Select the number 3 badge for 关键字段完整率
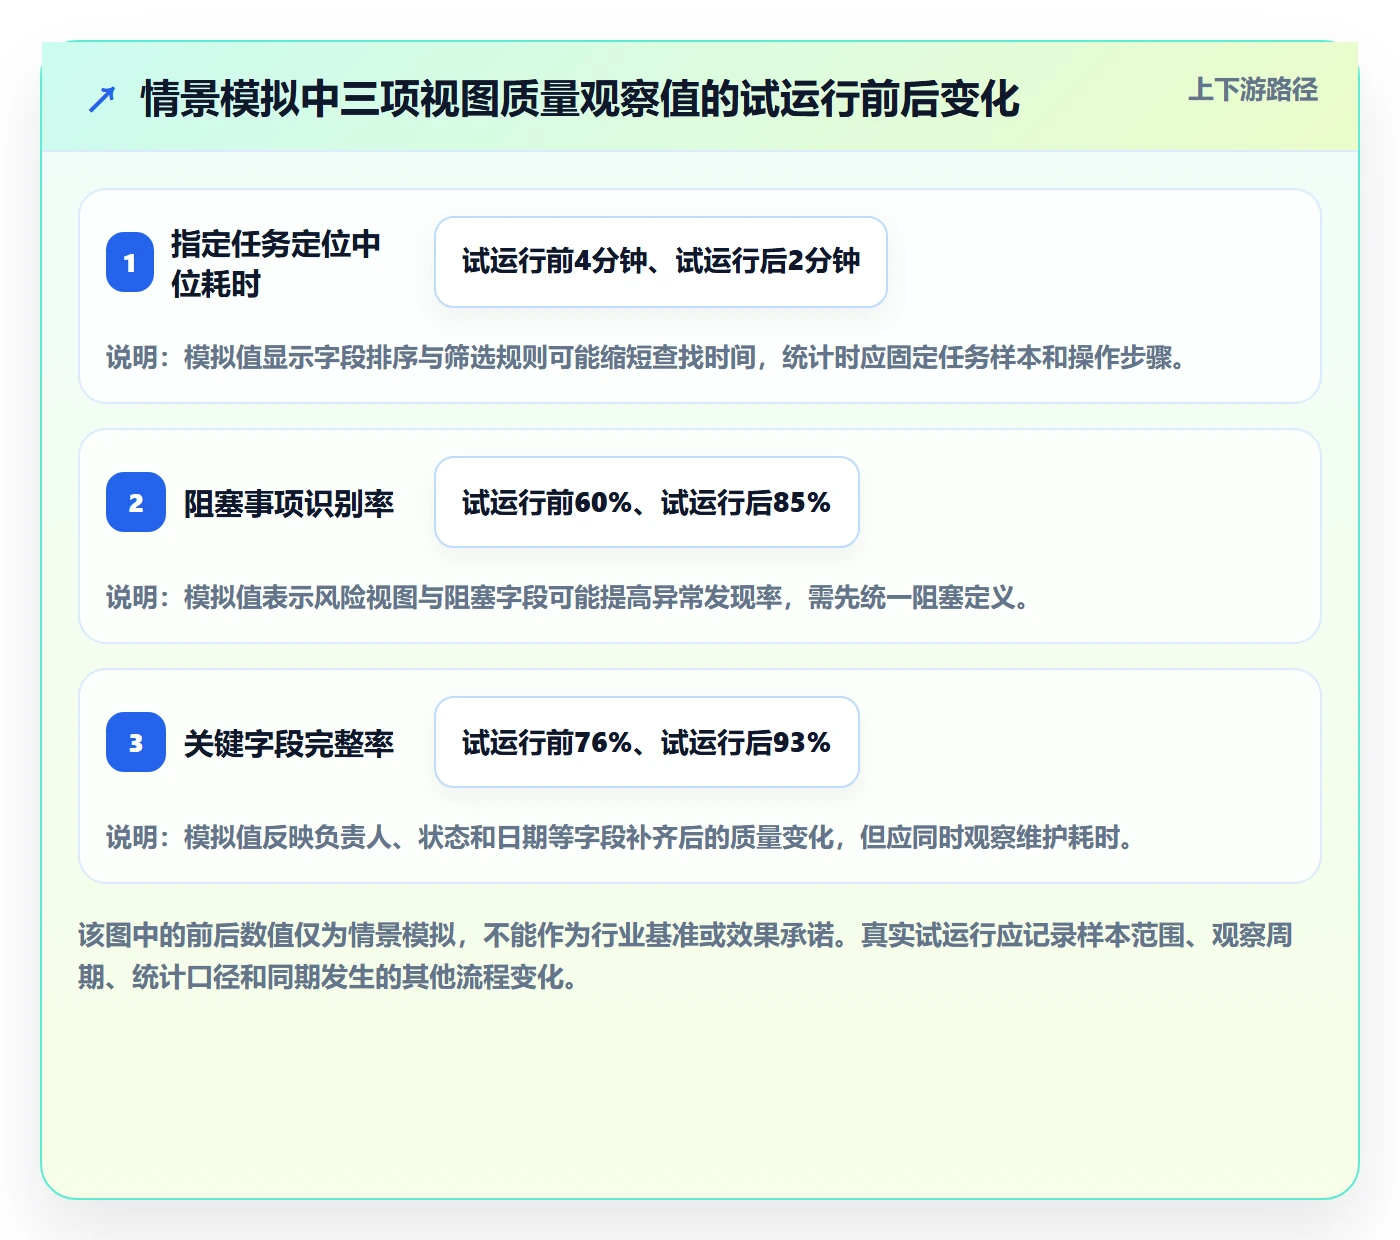Image resolution: width=1400 pixels, height=1240 pixels. 136,742
